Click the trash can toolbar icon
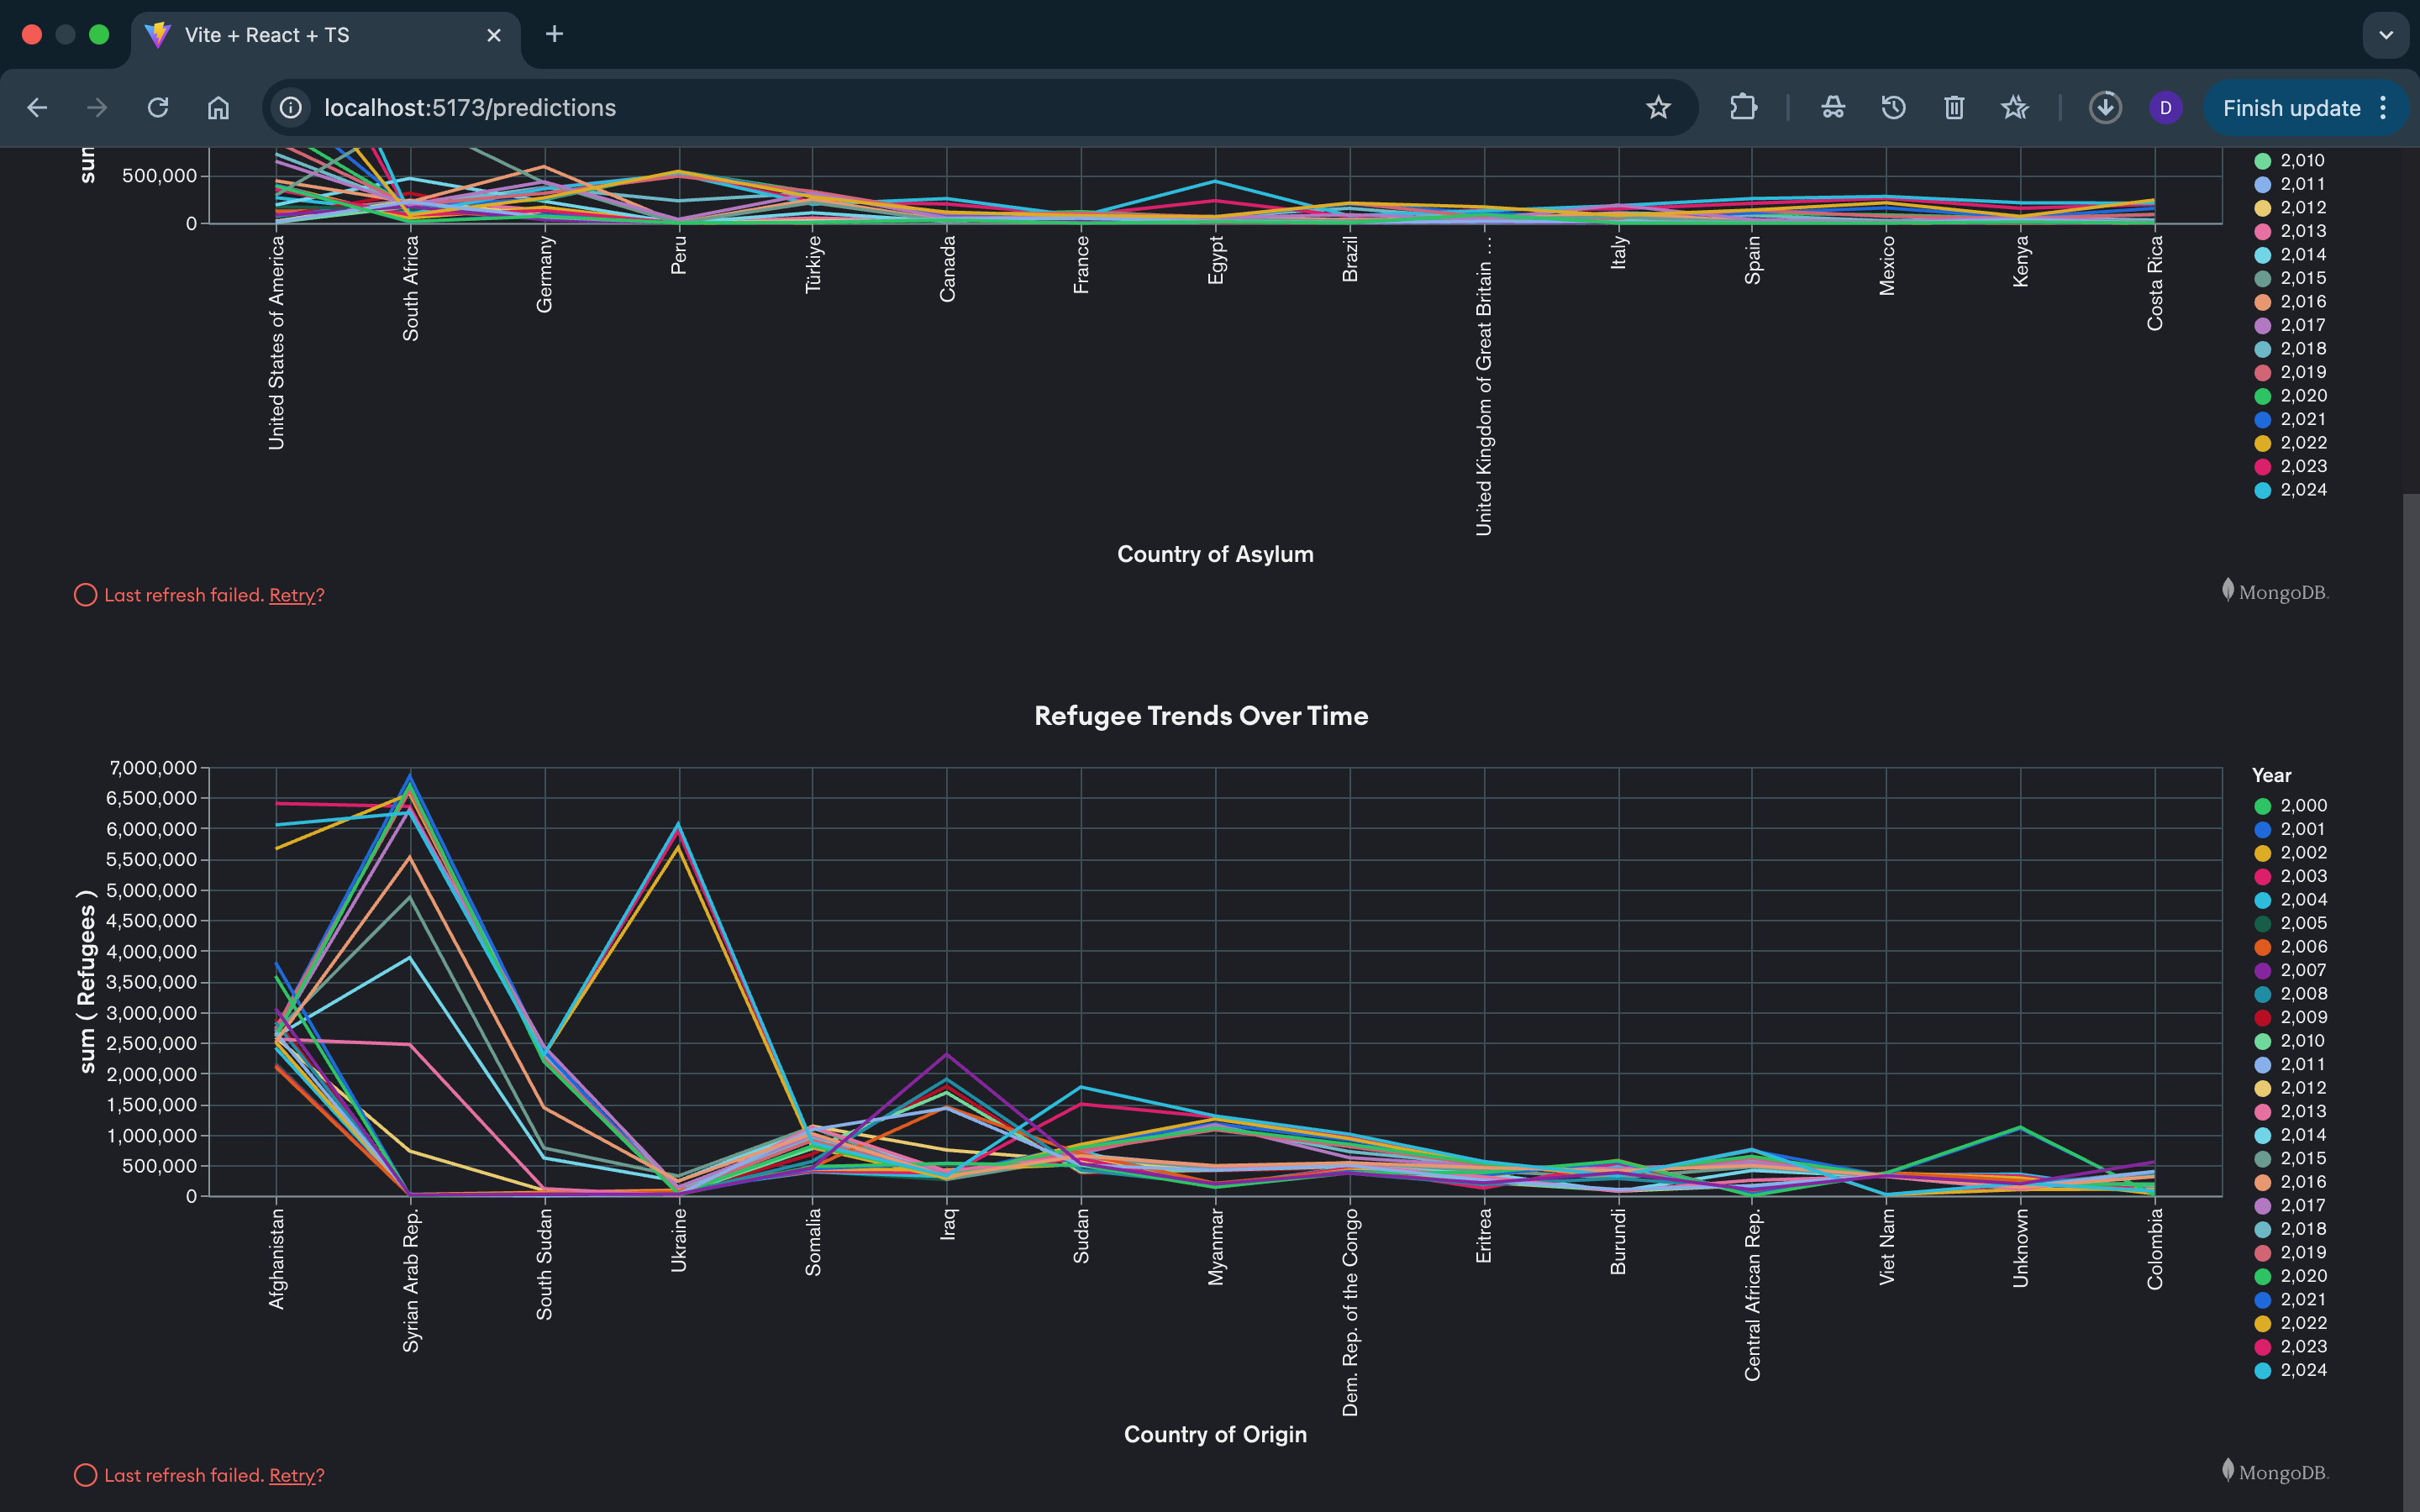The width and height of the screenshot is (2420, 1512). pos(1954,108)
